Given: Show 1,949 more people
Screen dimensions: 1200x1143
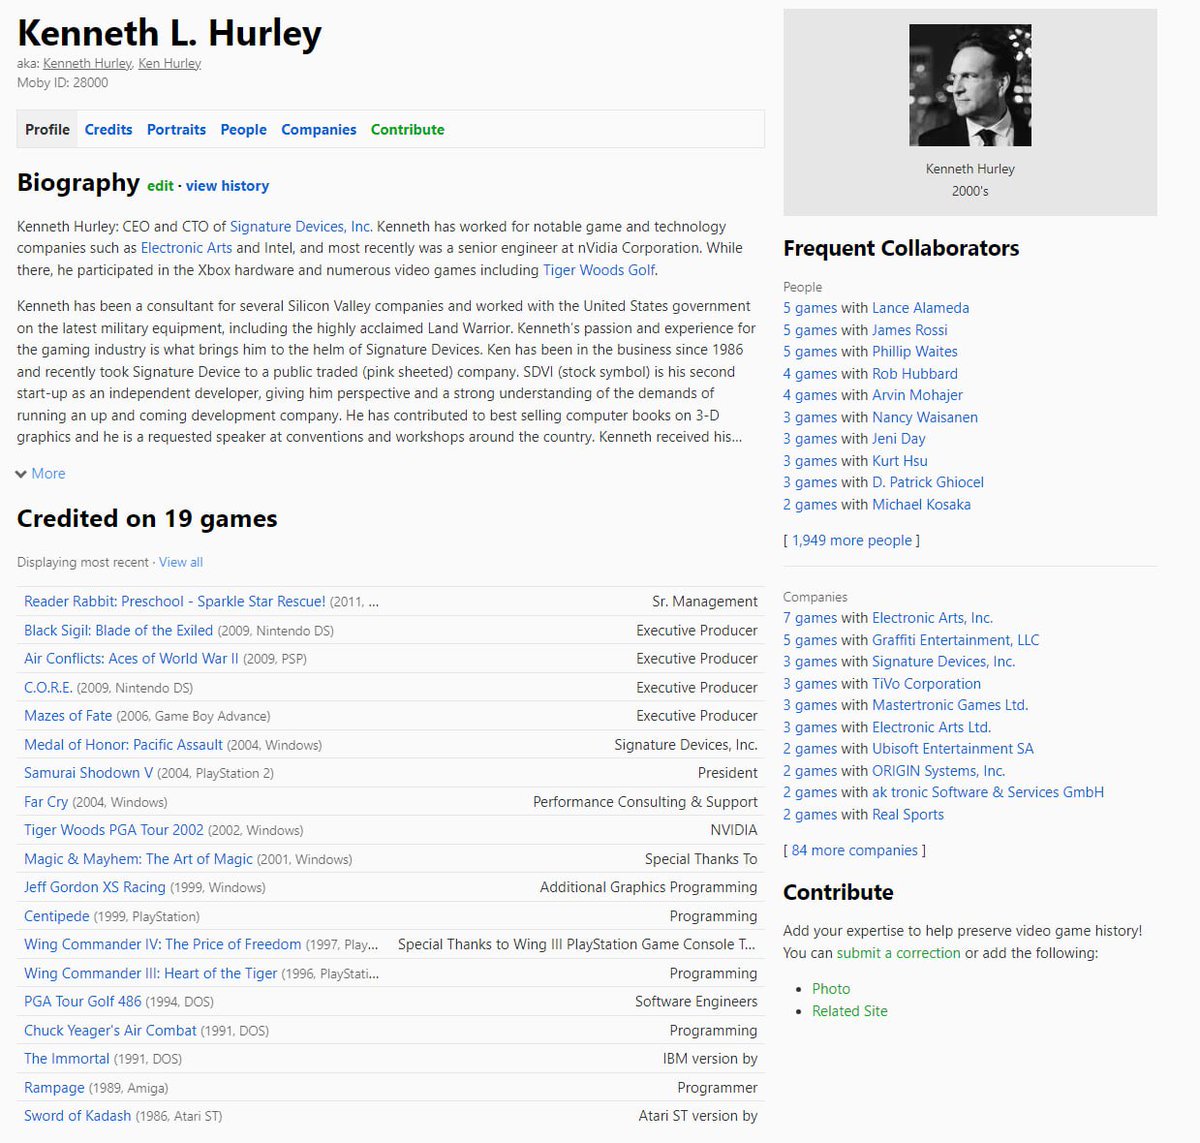Looking at the screenshot, I should coord(852,540).
